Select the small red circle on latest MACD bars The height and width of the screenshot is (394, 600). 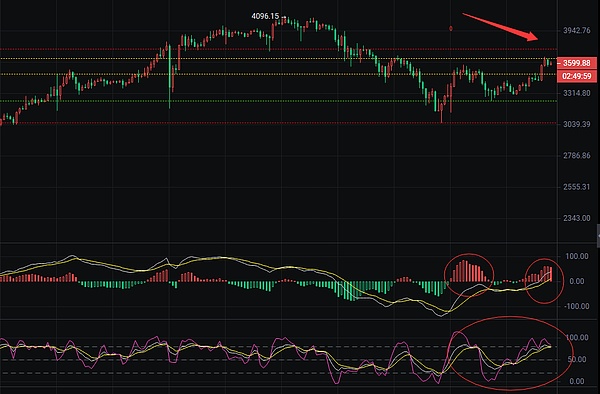tap(544, 281)
